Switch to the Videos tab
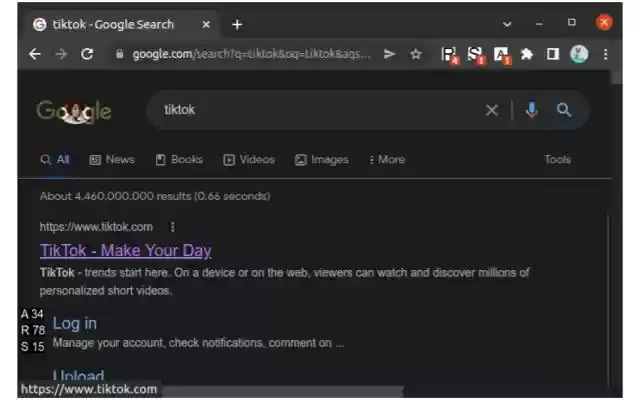The width and height of the screenshot is (640, 400). tap(249, 160)
